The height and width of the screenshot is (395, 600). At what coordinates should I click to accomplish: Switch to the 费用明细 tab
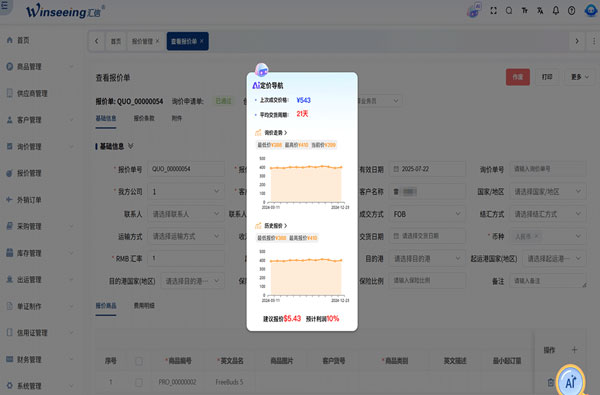(144, 305)
